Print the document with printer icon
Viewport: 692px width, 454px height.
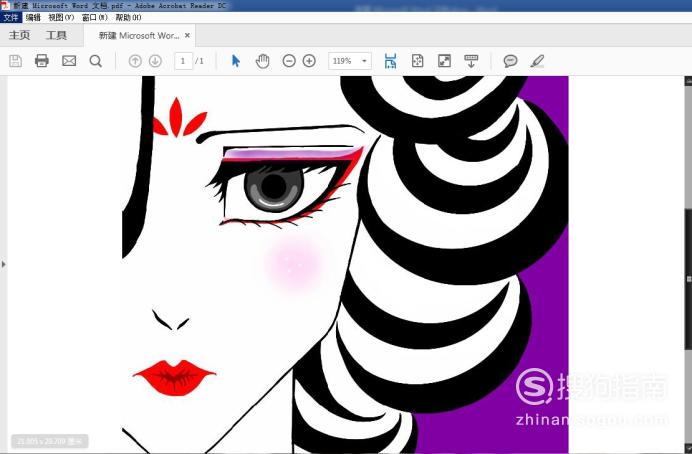[x=42, y=61]
